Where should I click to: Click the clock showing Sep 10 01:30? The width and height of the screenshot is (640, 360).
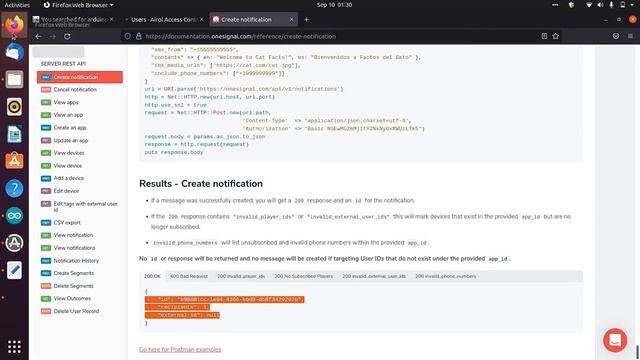pyautogui.click(x=334, y=5)
